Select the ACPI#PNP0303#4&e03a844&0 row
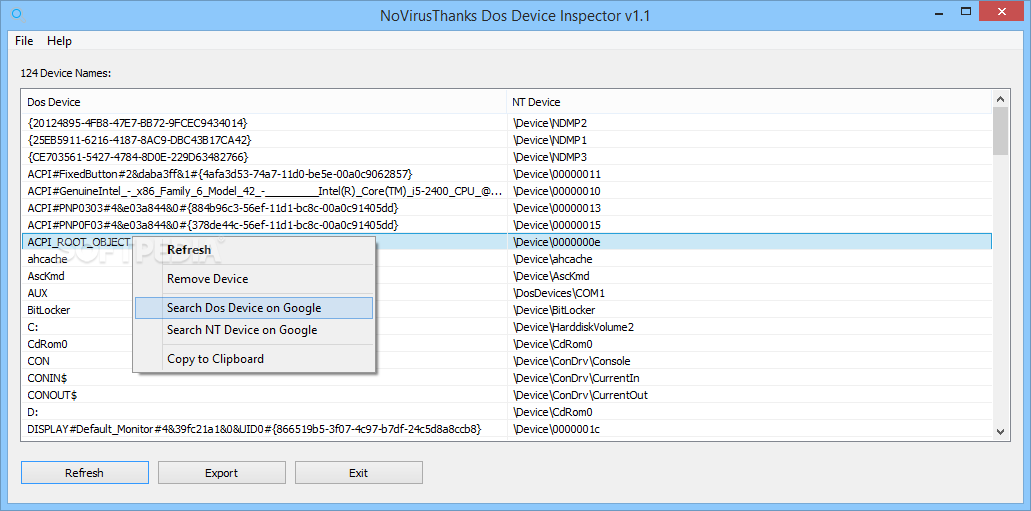1031x511 pixels. coord(506,208)
